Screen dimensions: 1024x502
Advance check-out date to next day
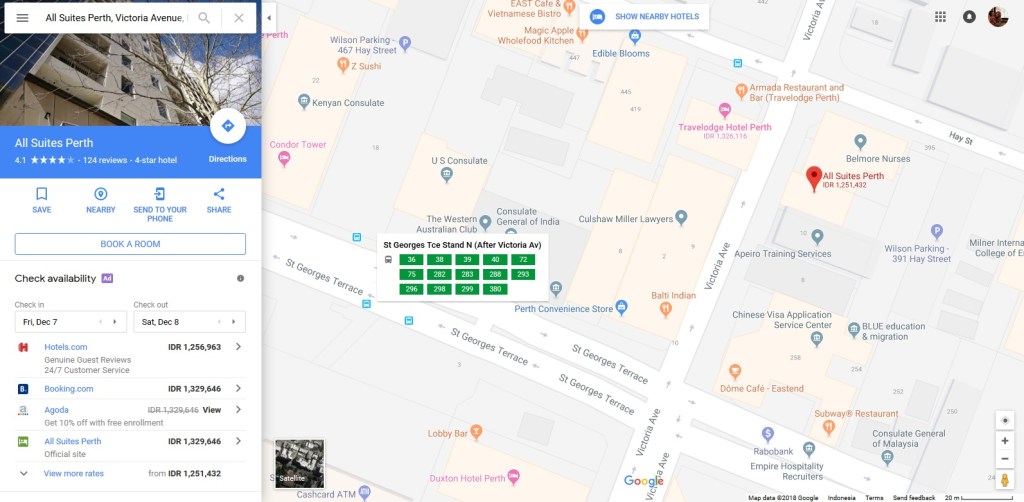coord(234,322)
